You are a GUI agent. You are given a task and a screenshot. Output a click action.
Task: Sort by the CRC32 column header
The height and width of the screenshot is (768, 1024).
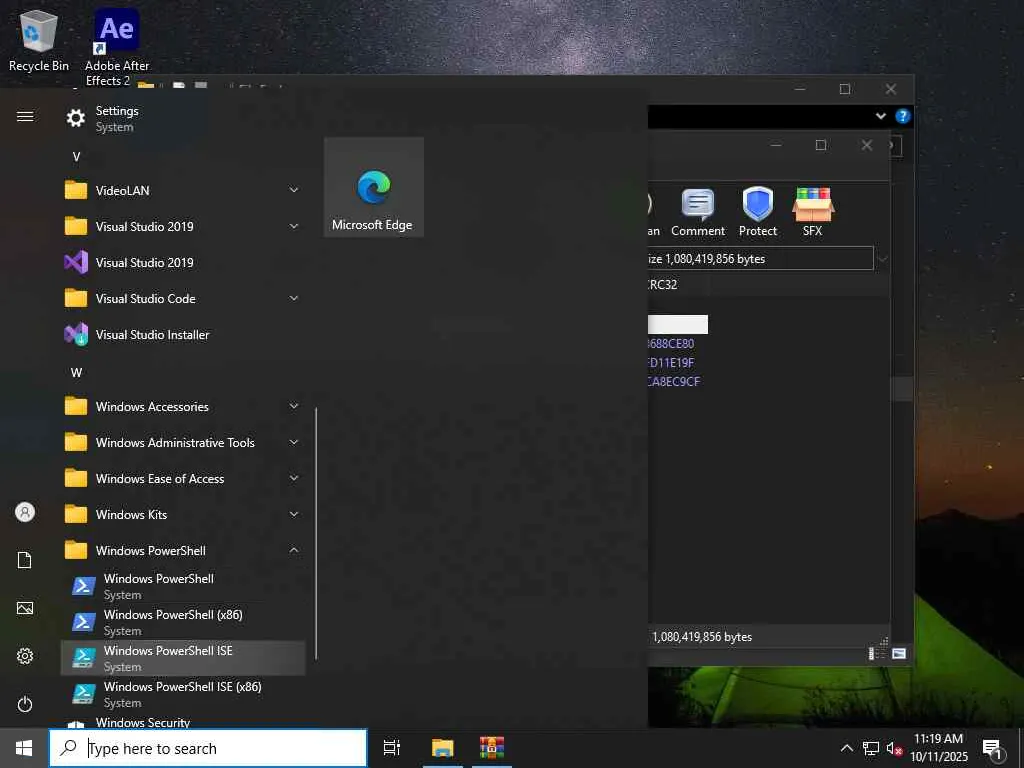662,285
